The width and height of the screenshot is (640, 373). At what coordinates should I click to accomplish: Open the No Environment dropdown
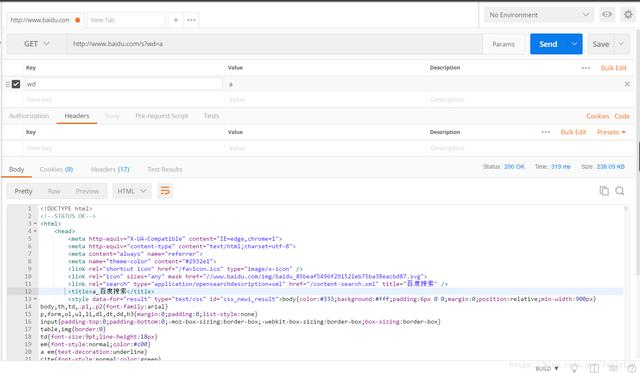point(539,15)
